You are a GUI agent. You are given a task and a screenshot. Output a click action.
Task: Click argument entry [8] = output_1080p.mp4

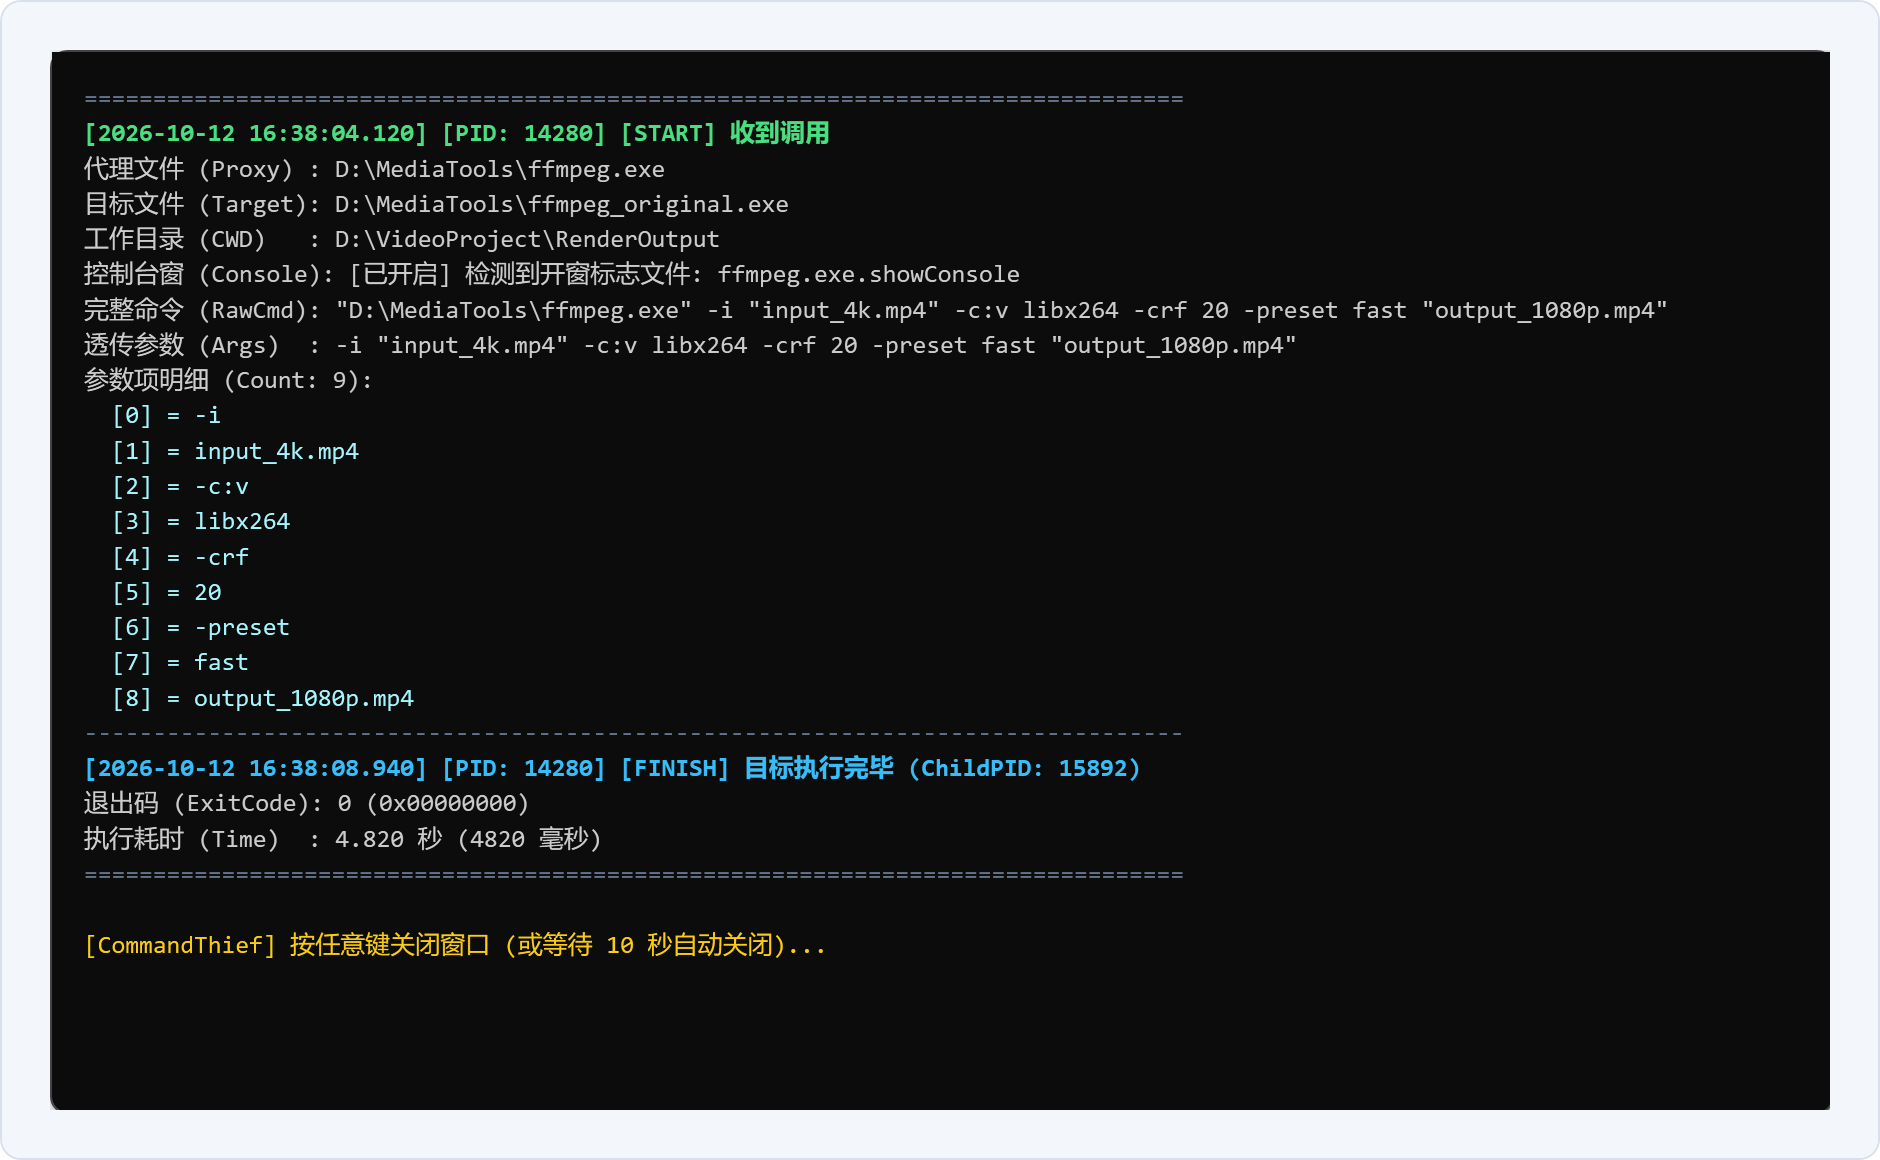pyautogui.click(x=263, y=698)
